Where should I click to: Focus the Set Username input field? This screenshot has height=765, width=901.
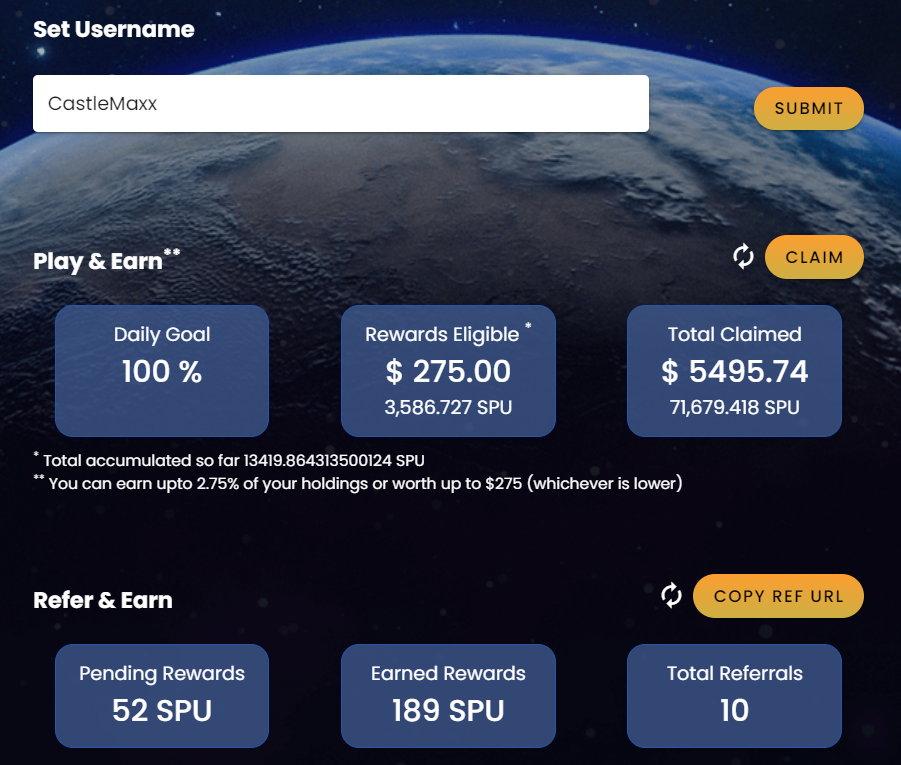pyautogui.click(x=341, y=103)
